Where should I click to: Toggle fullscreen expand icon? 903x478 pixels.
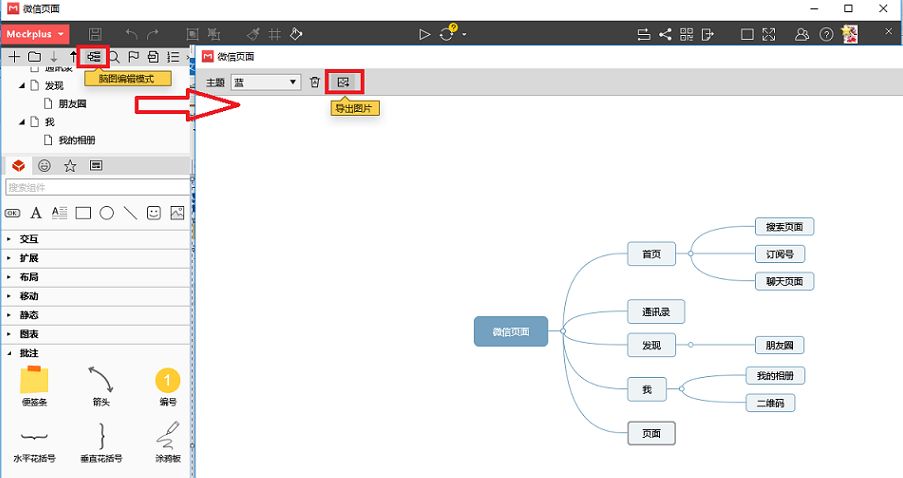pyautogui.click(x=769, y=35)
